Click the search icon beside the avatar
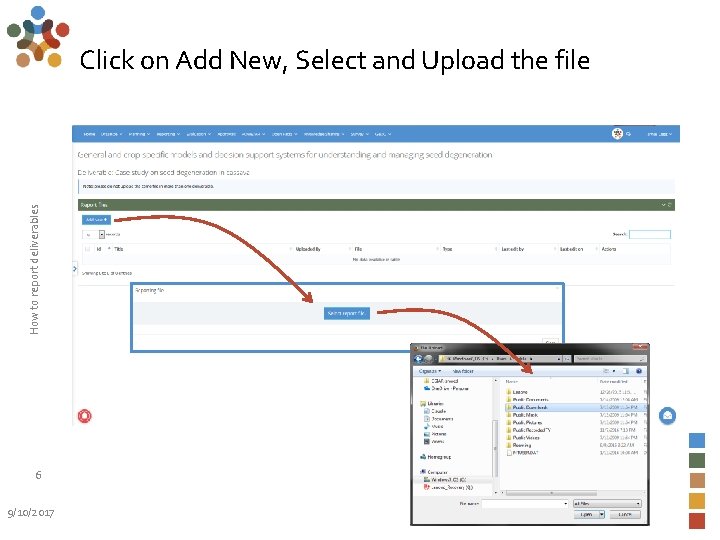This screenshot has height=540, width=720. click(x=629, y=134)
